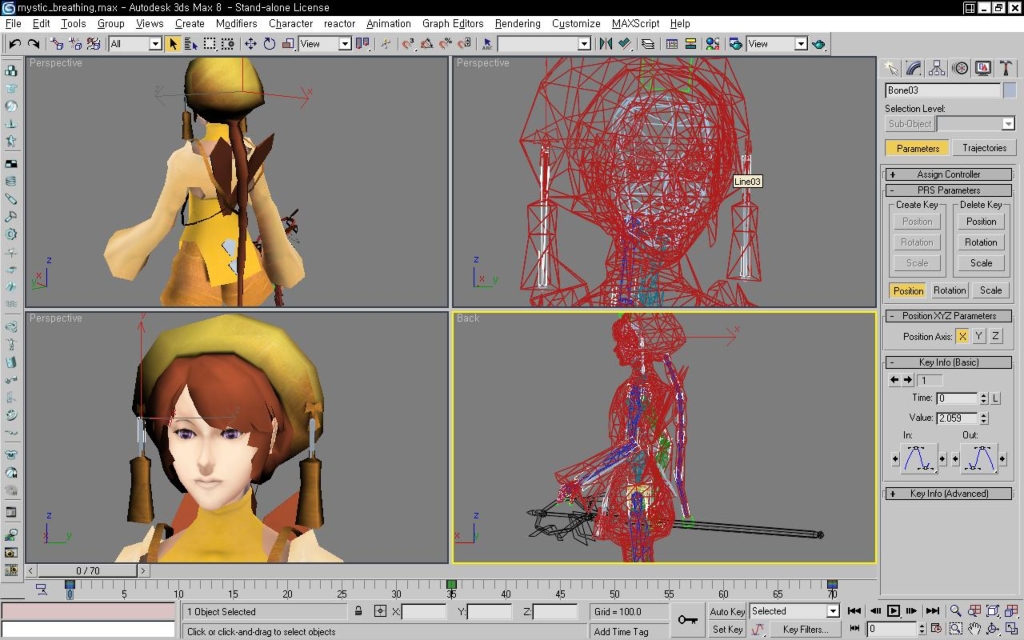Toggle the selection lock padlock
This screenshot has width=1024, height=640.
pos(359,611)
